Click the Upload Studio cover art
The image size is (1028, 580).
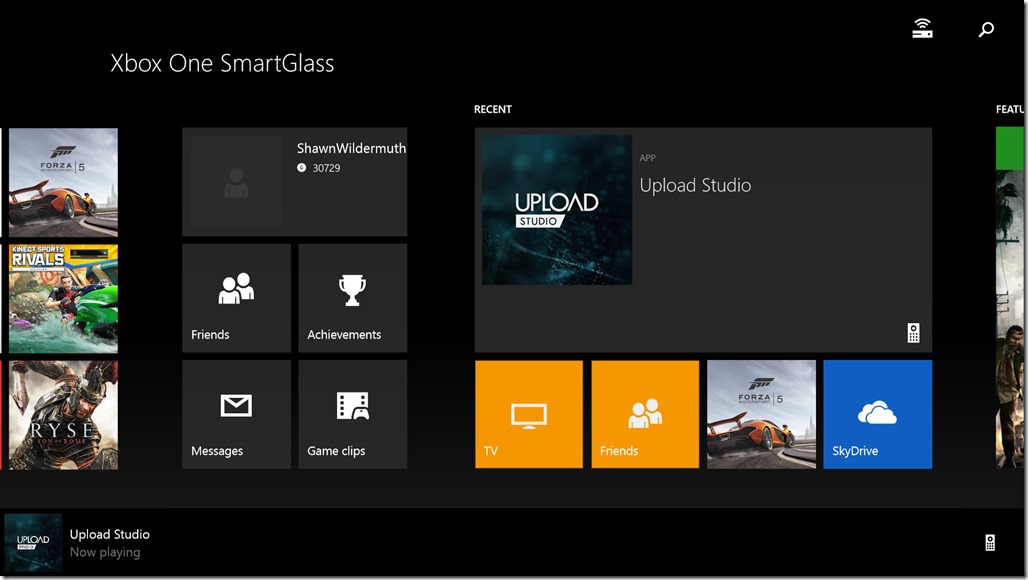coord(557,210)
